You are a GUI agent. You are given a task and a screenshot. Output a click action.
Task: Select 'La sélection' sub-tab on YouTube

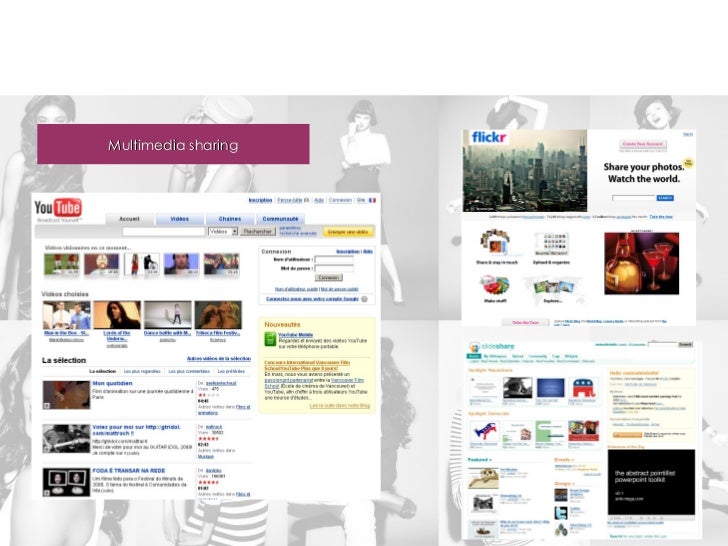tap(102, 371)
